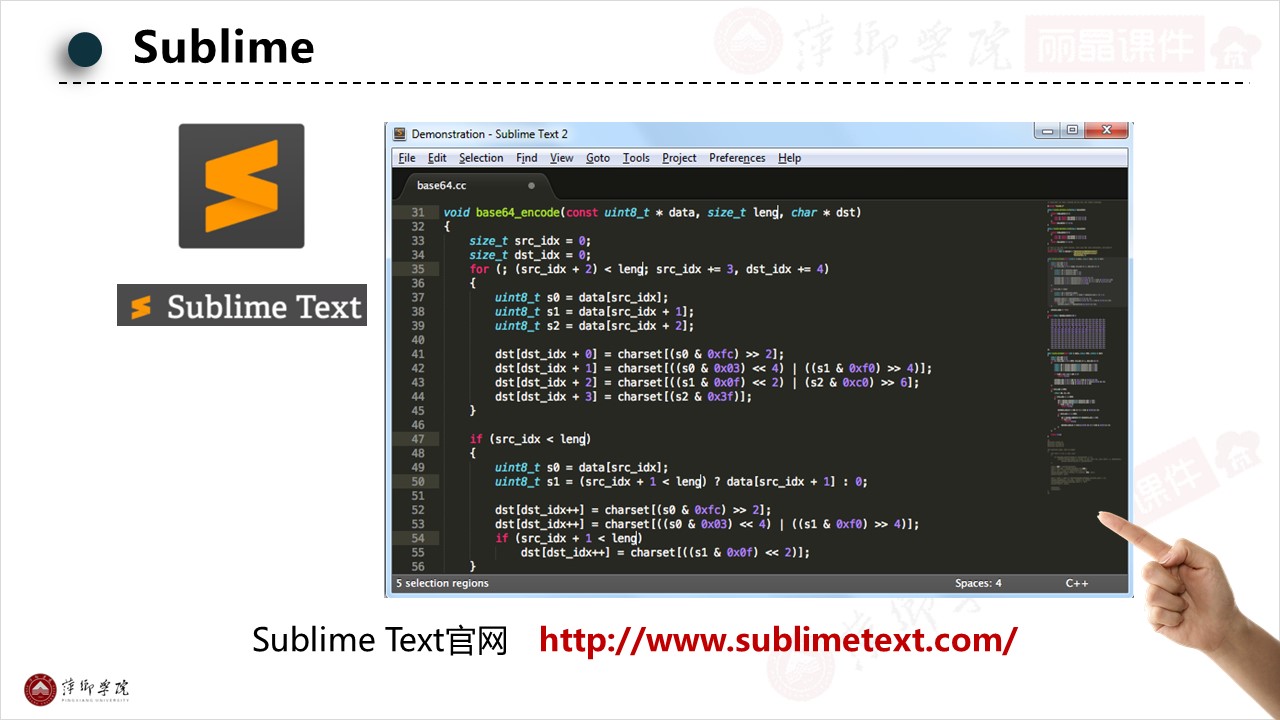Click line number 50 in the gutter
Viewport: 1280px width, 720px height.
417,481
